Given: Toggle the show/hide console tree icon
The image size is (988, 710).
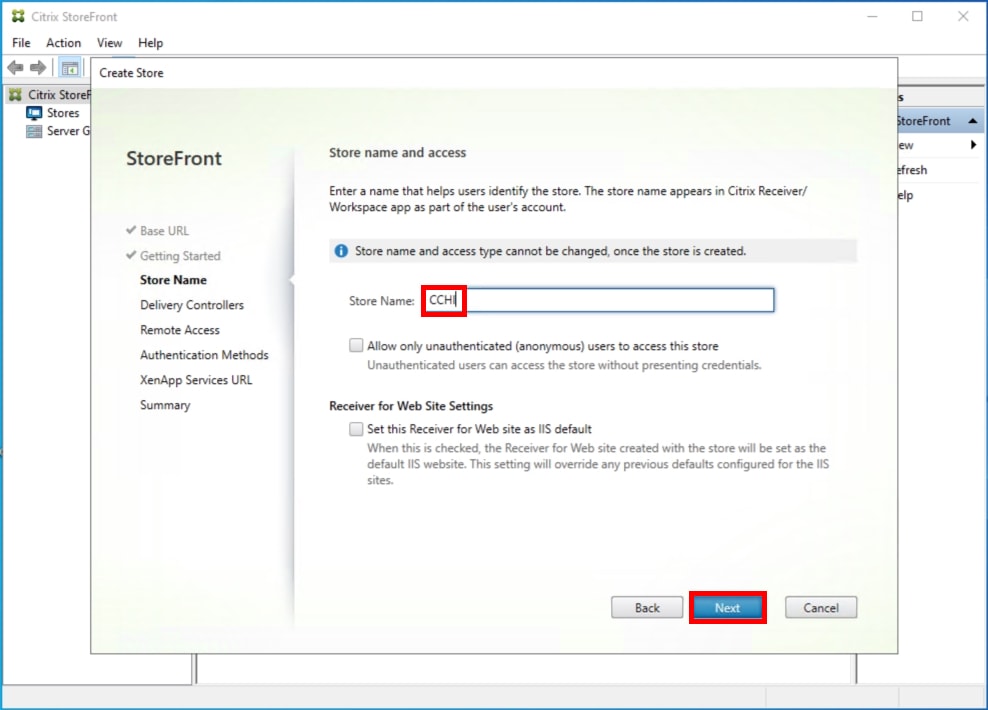Looking at the screenshot, I should pos(69,68).
